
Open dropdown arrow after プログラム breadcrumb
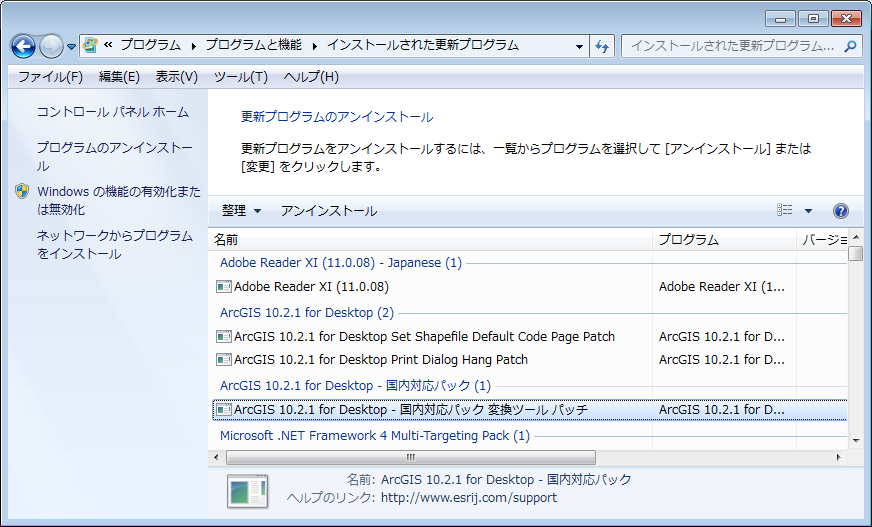click(x=194, y=46)
